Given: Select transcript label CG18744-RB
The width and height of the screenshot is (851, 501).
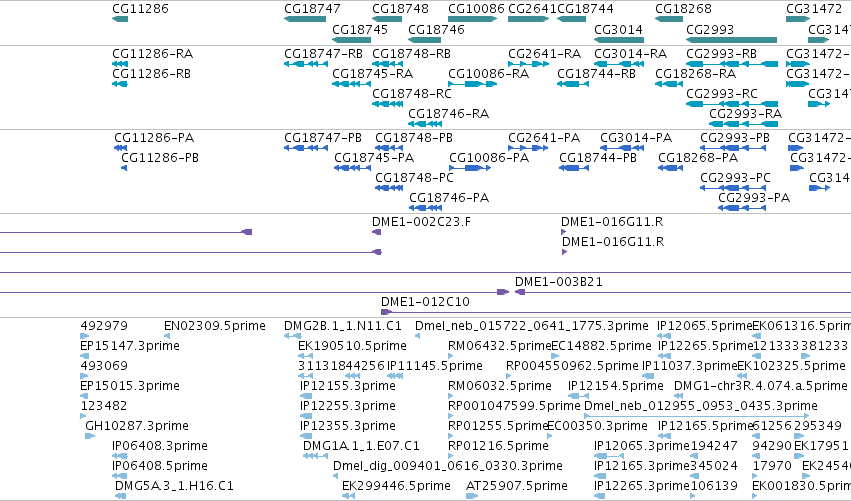Looking at the screenshot, I should point(596,73).
